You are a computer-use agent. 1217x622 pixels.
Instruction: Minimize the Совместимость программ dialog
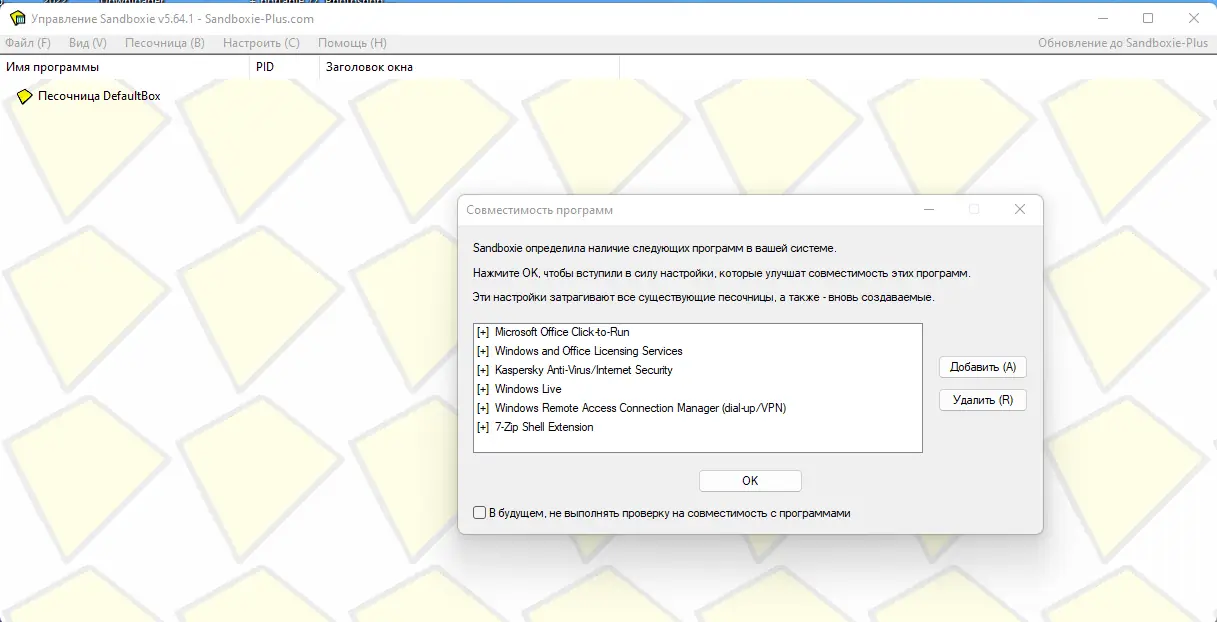pos(929,210)
